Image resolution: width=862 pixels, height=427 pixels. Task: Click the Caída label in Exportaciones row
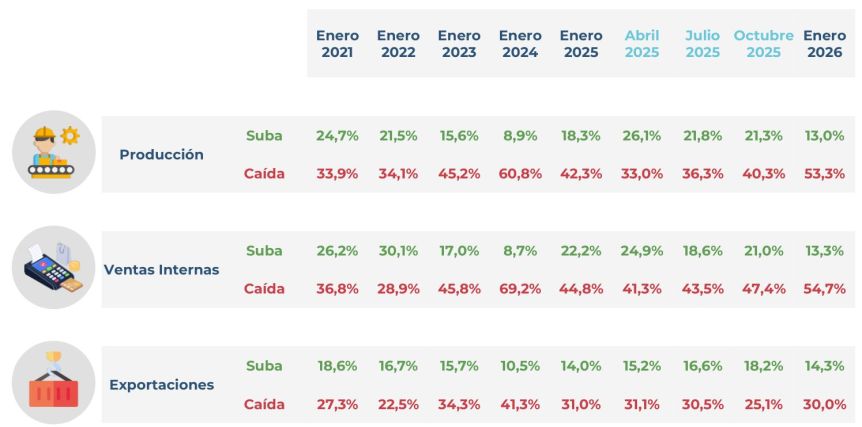[x=264, y=404]
